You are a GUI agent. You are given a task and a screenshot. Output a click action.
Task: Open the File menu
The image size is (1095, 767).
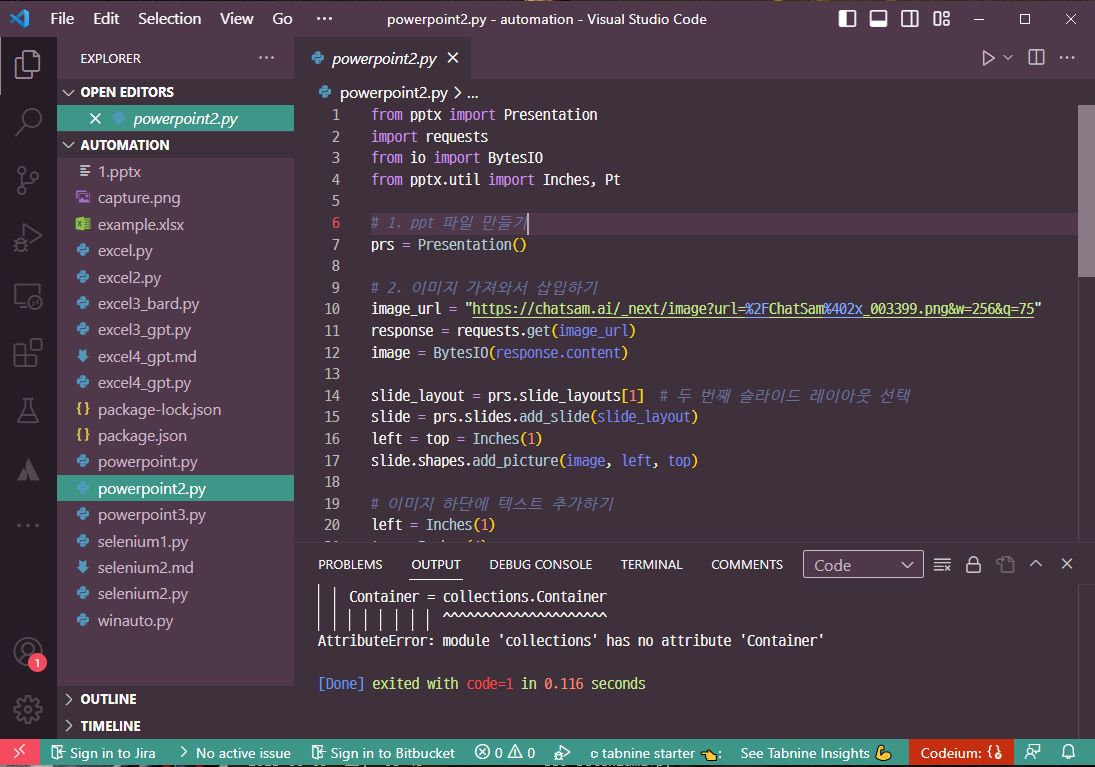tap(62, 19)
